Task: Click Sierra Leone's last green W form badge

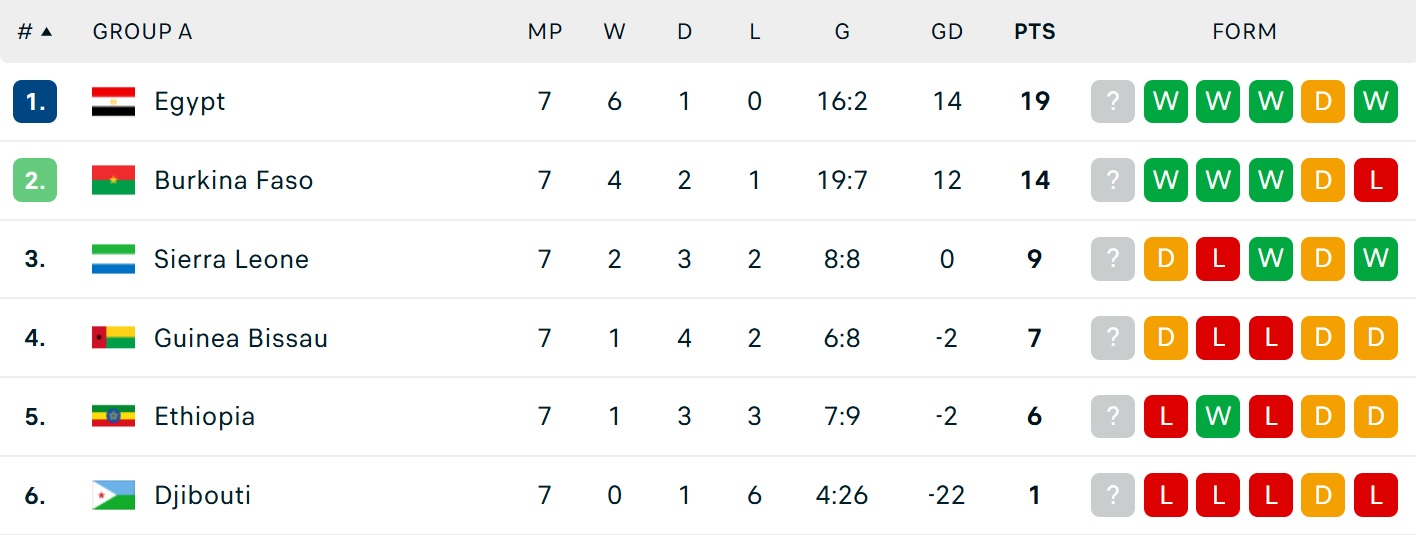Action: click(x=1375, y=259)
